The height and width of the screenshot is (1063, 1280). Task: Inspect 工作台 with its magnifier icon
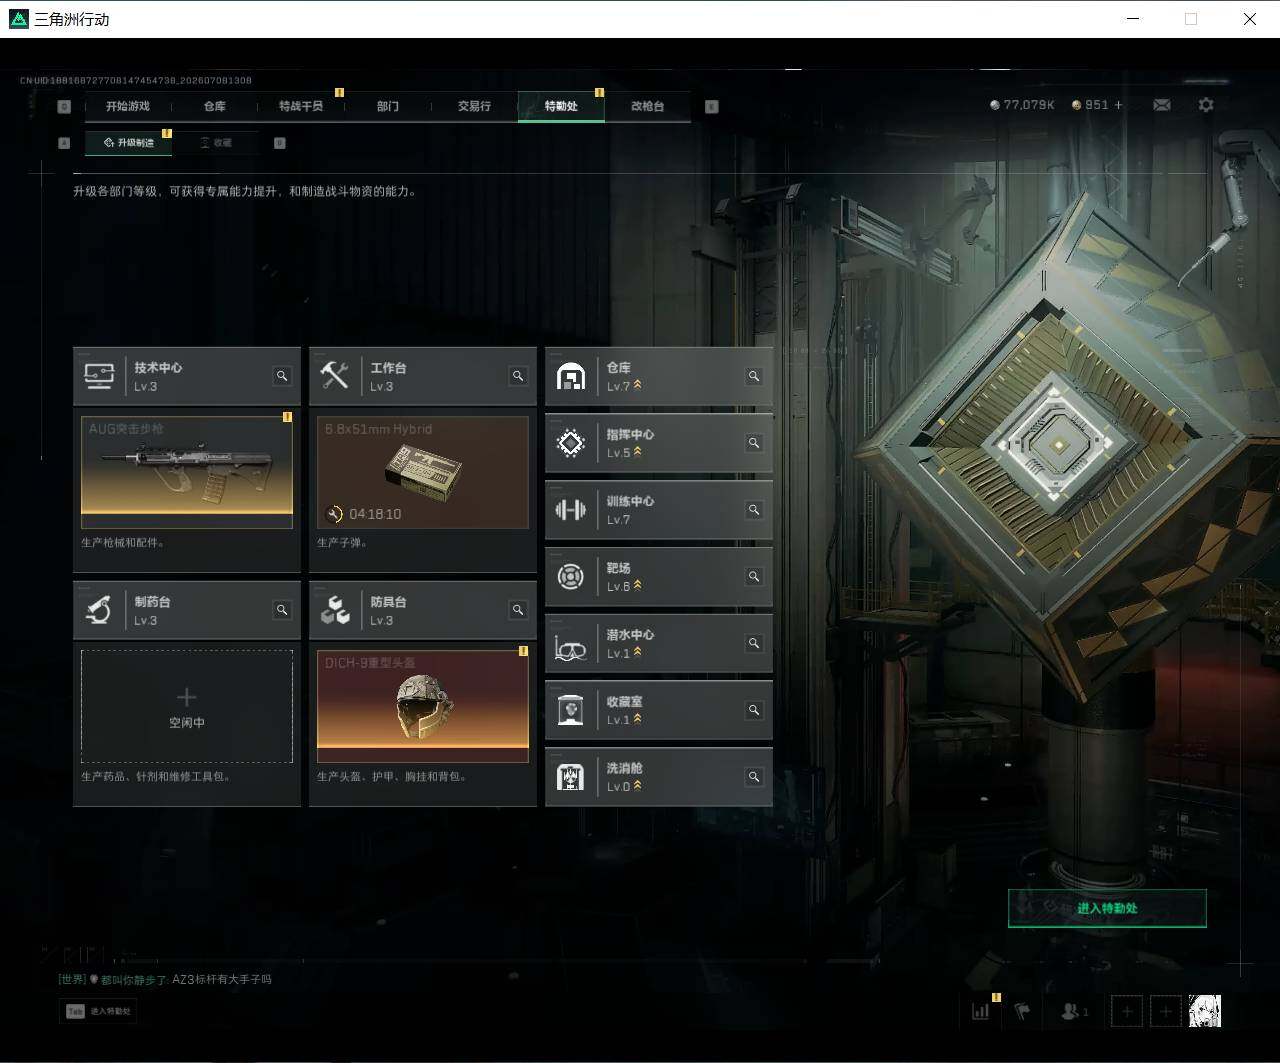pos(518,376)
